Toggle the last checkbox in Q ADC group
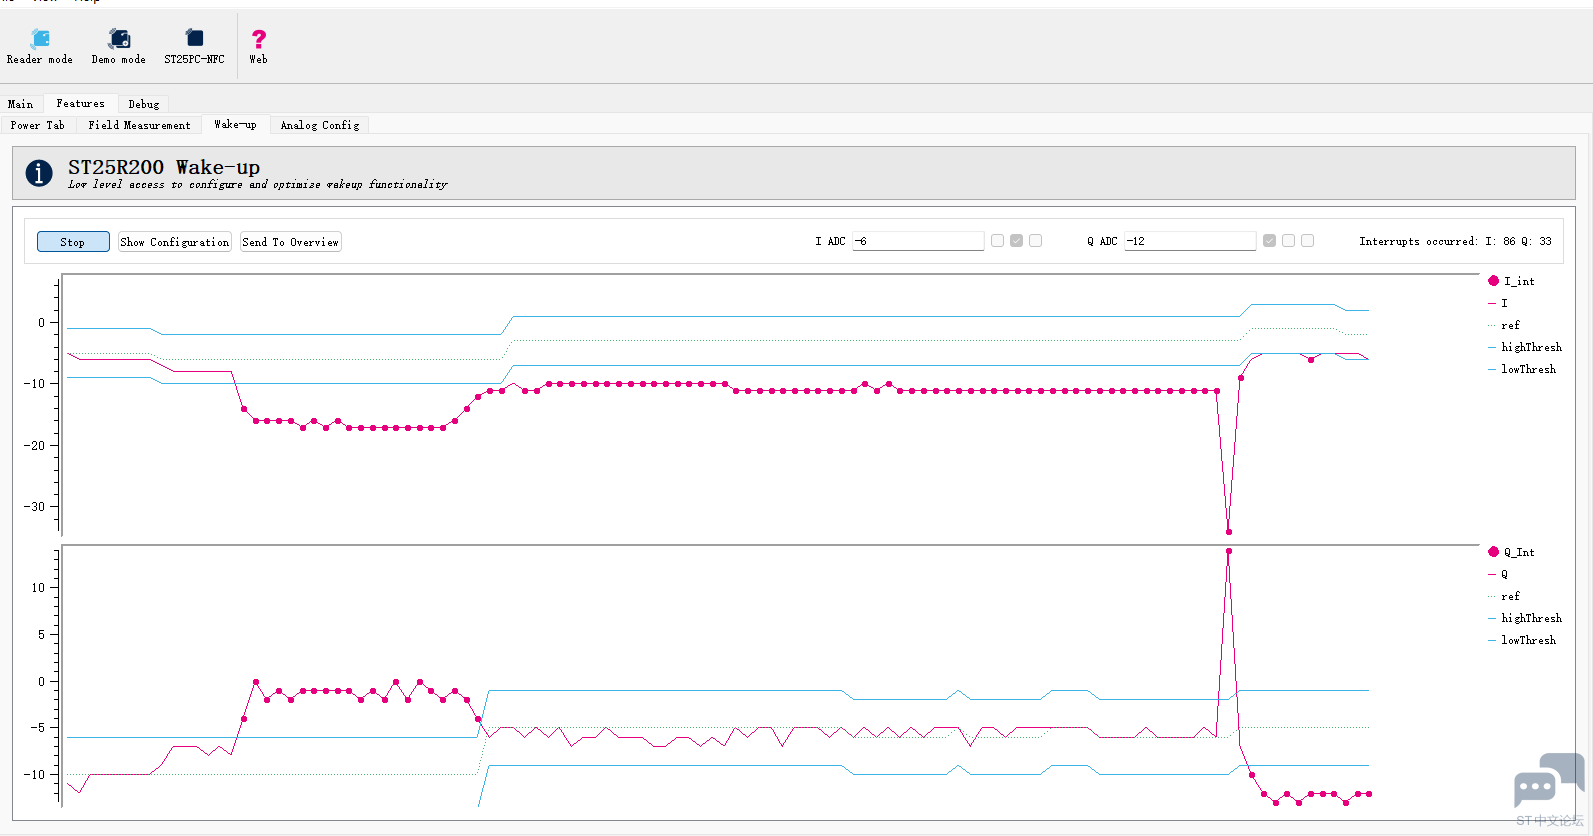The height and width of the screenshot is (836, 1593). click(1307, 241)
